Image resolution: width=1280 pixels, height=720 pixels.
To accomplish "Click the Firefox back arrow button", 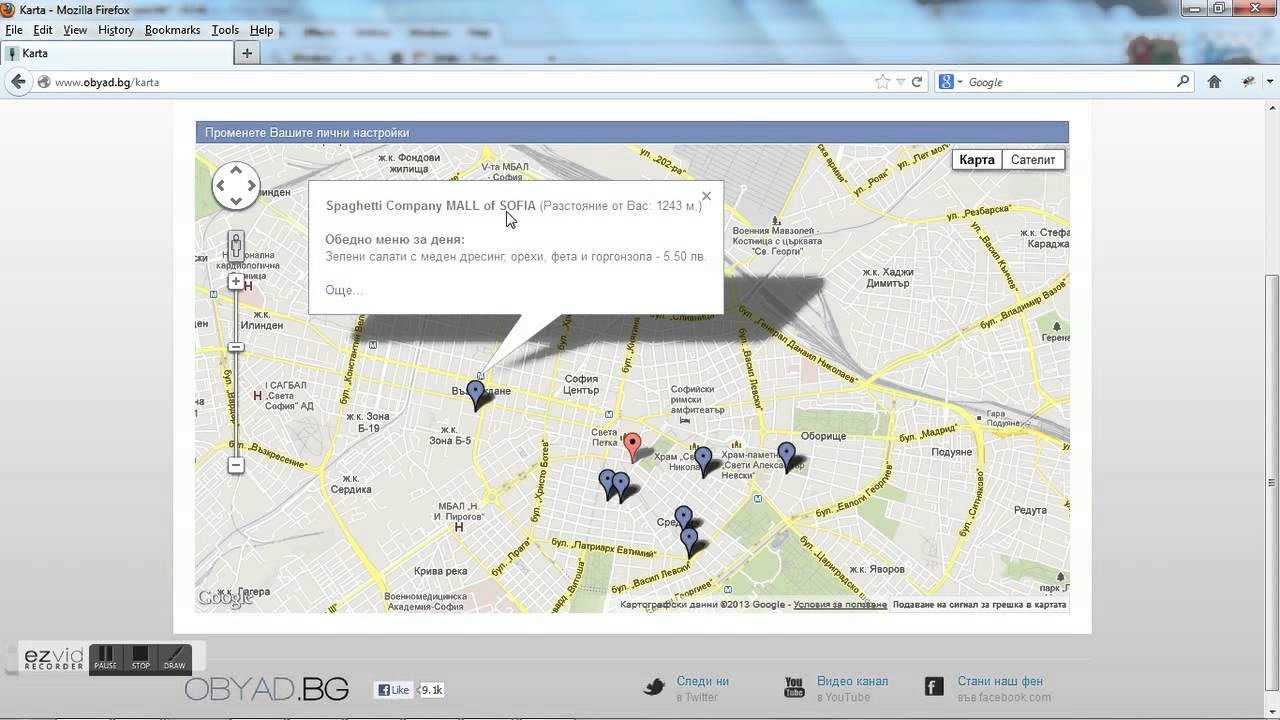I will click(x=18, y=82).
